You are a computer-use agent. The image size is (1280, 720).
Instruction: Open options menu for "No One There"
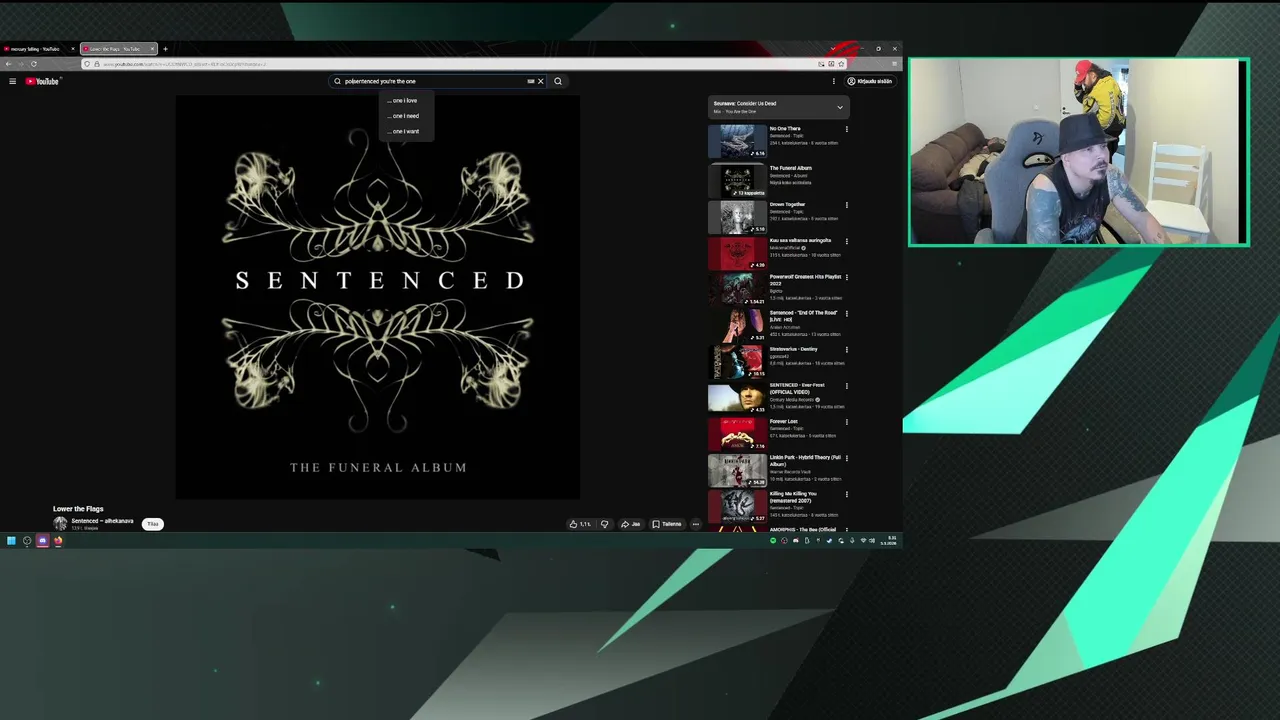click(x=847, y=129)
